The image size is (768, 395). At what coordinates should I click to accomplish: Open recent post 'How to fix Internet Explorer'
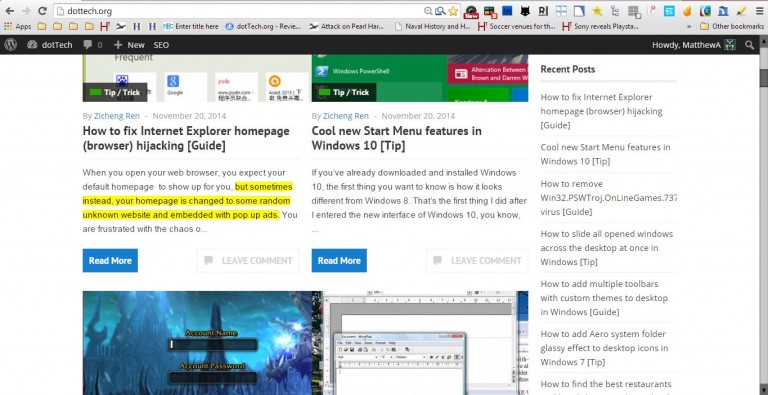(x=601, y=111)
